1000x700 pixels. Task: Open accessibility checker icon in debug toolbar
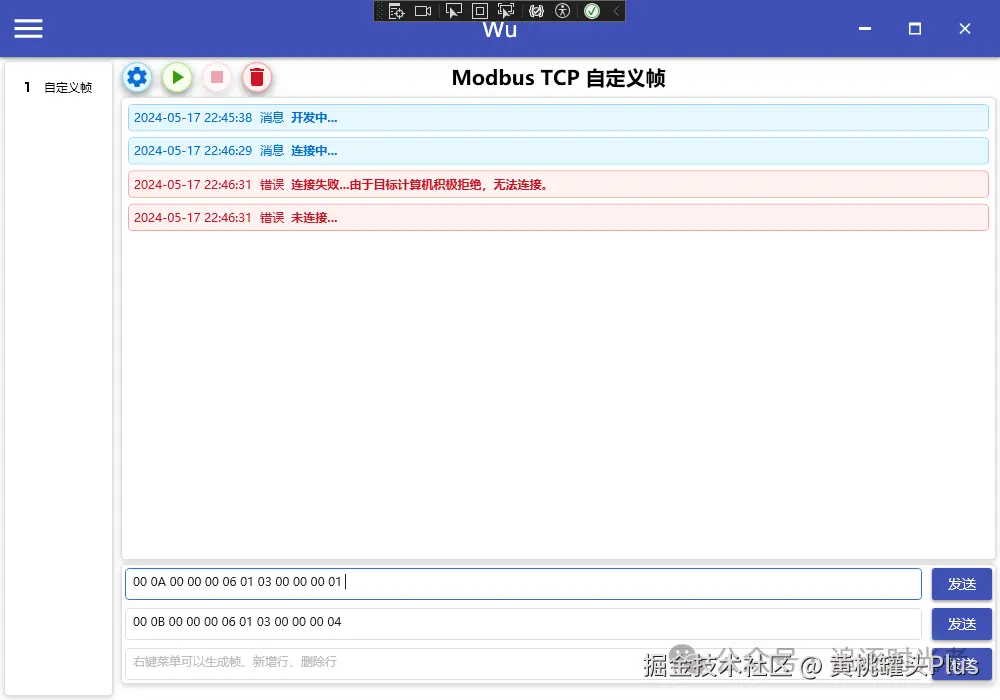[562, 11]
